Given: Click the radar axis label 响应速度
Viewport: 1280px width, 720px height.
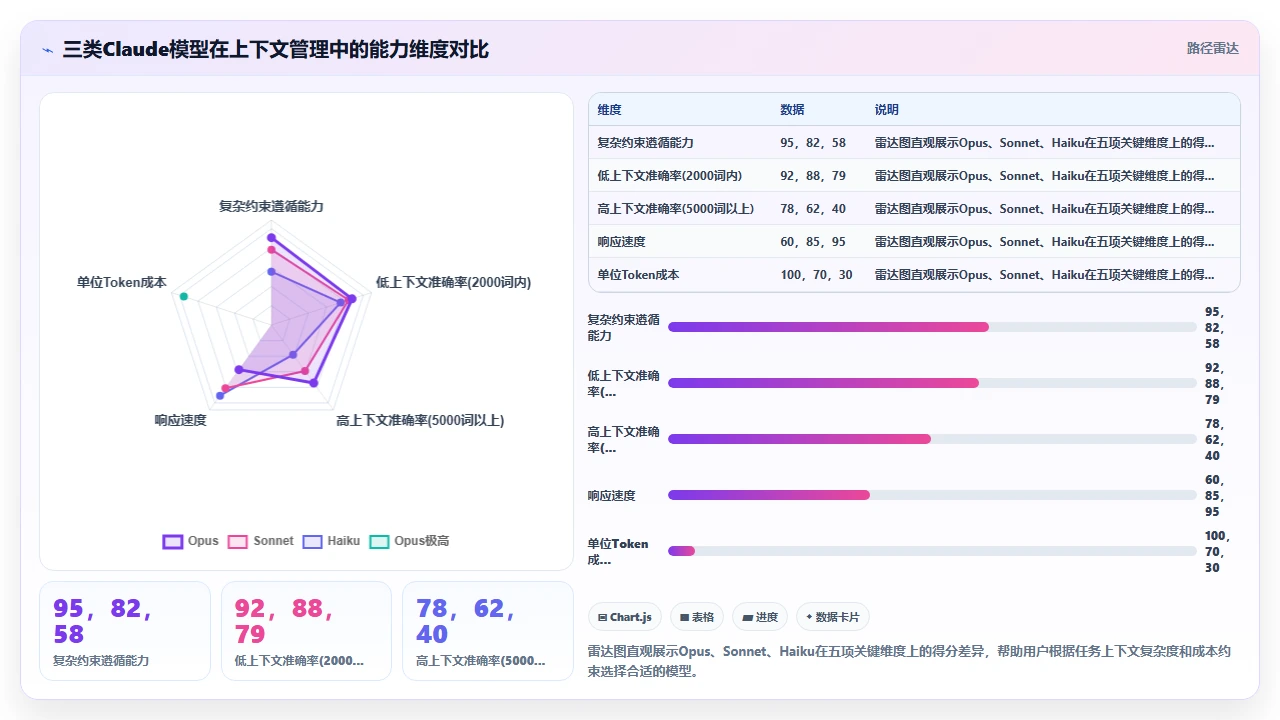Looking at the screenshot, I should pos(180,420).
